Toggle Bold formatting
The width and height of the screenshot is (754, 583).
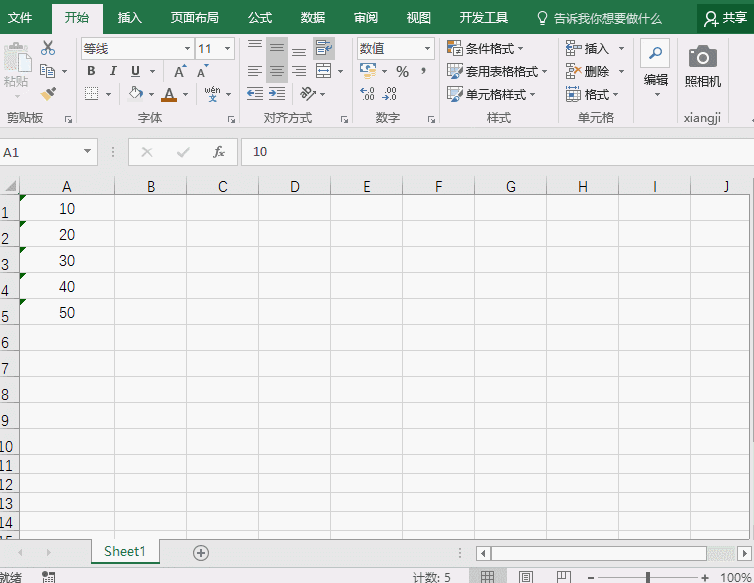coord(91,71)
